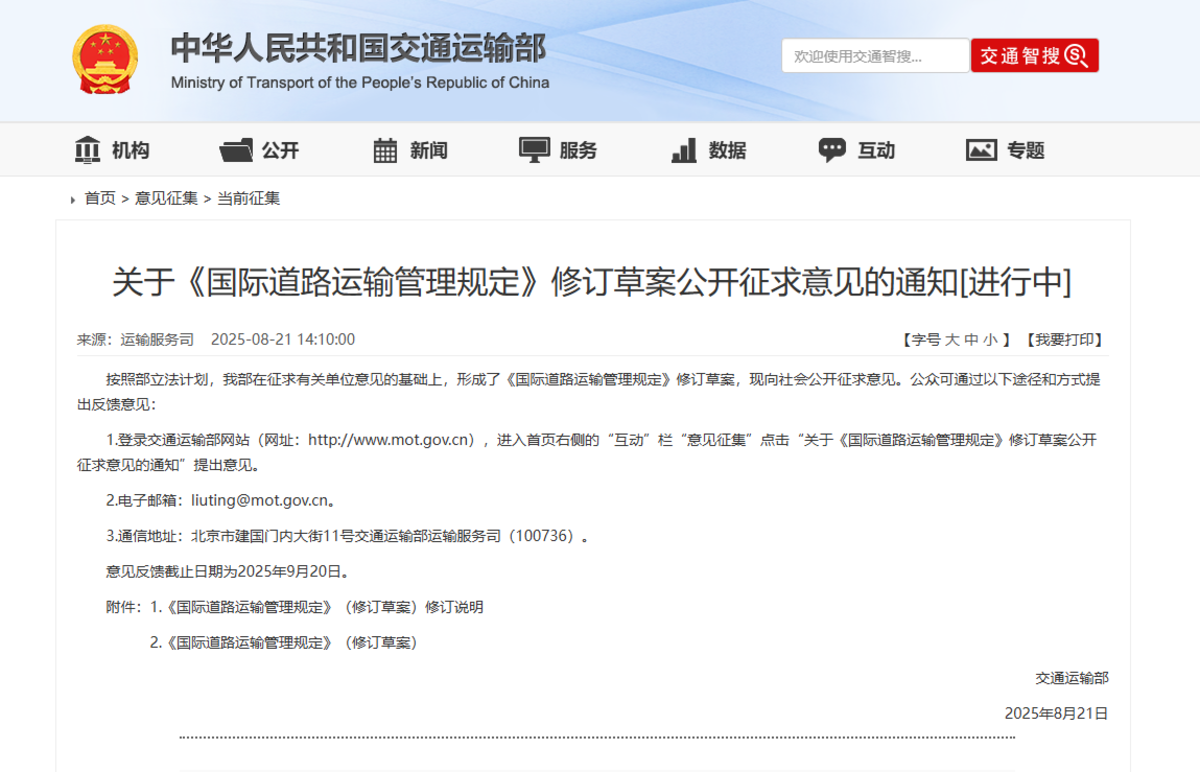Click the 专题 picture icon
Image resolution: width=1200 pixels, height=772 pixels.
click(981, 150)
